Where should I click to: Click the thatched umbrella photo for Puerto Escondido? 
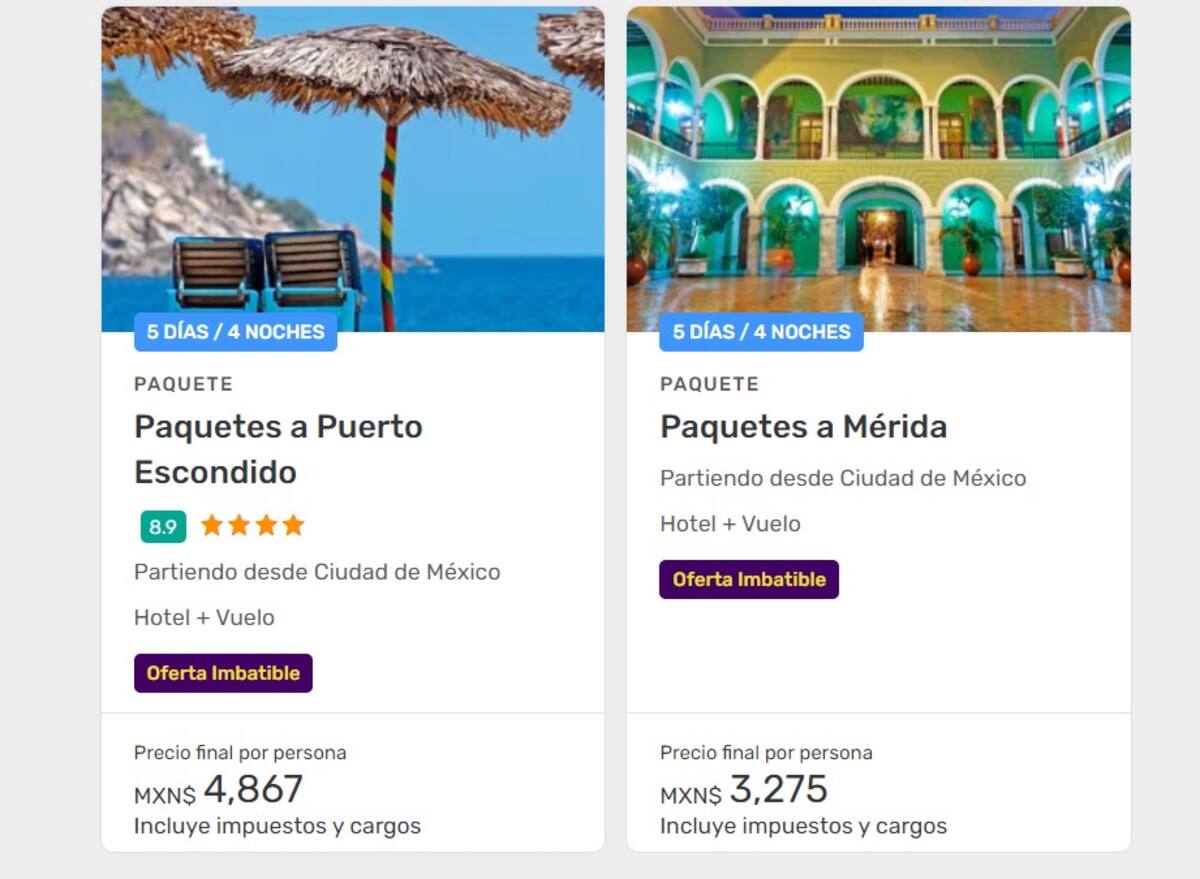[x=350, y=170]
